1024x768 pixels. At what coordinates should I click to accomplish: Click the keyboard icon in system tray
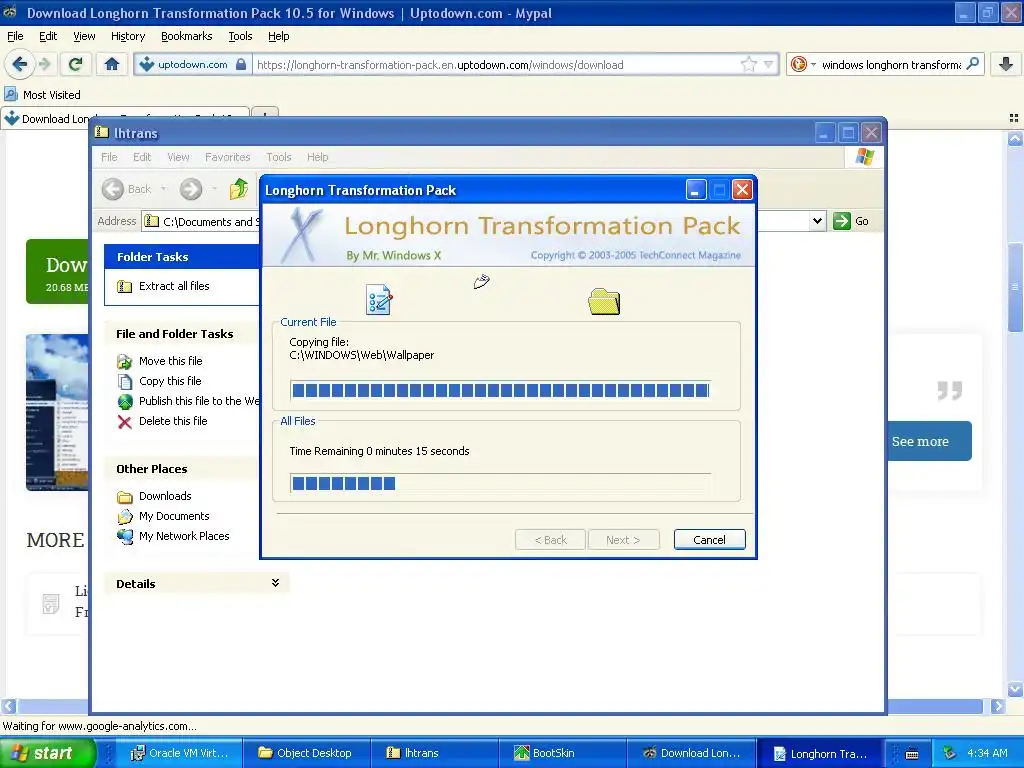[x=912, y=754]
